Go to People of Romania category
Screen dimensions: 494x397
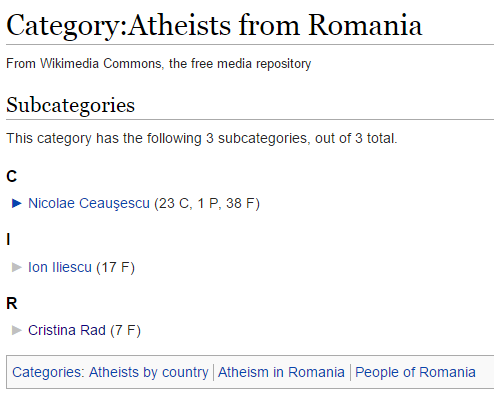pos(415,372)
